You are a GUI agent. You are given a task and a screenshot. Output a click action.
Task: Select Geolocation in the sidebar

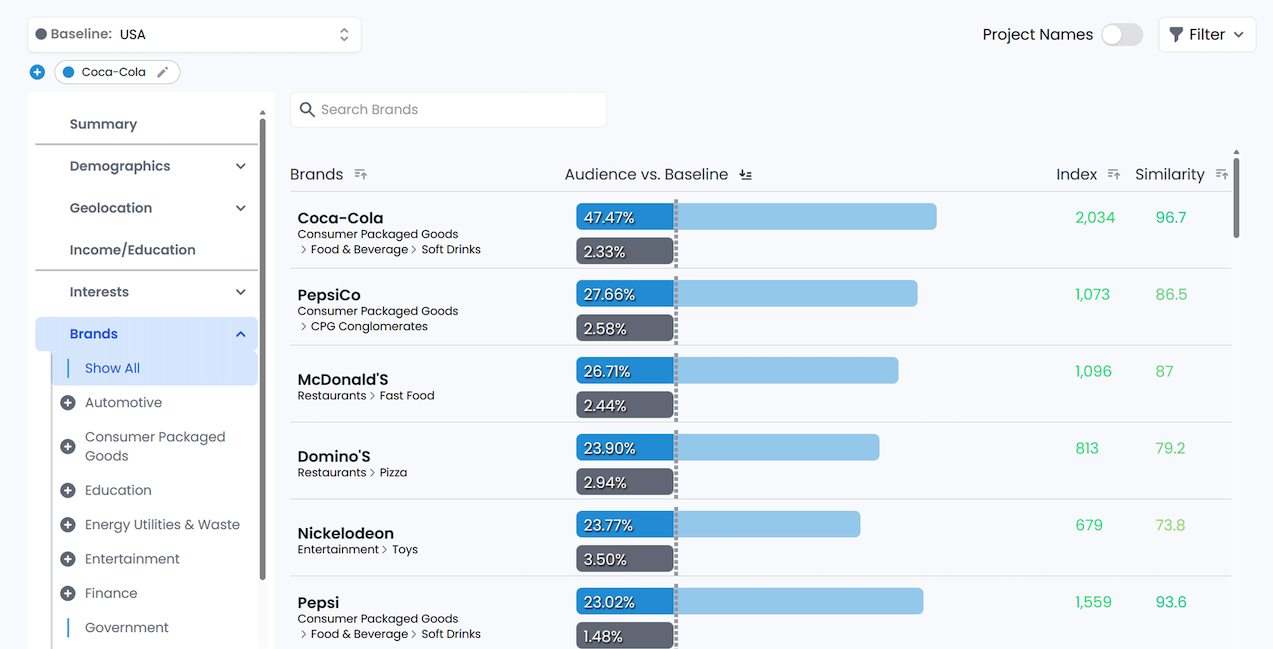point(111,208)
